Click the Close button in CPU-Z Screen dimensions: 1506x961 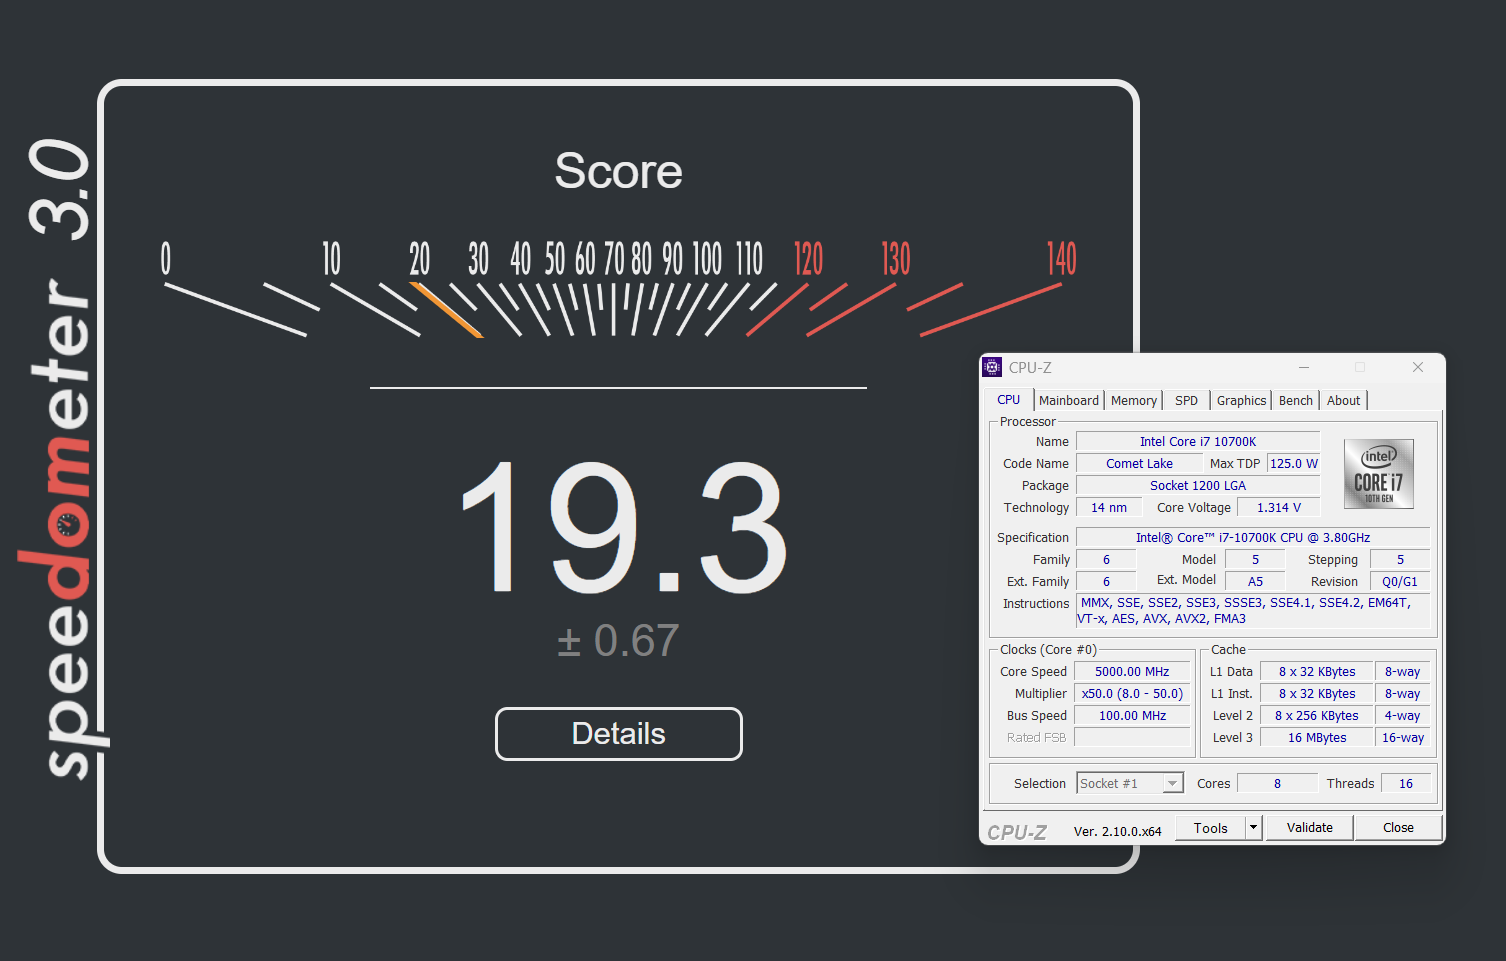pos(1398,828)
